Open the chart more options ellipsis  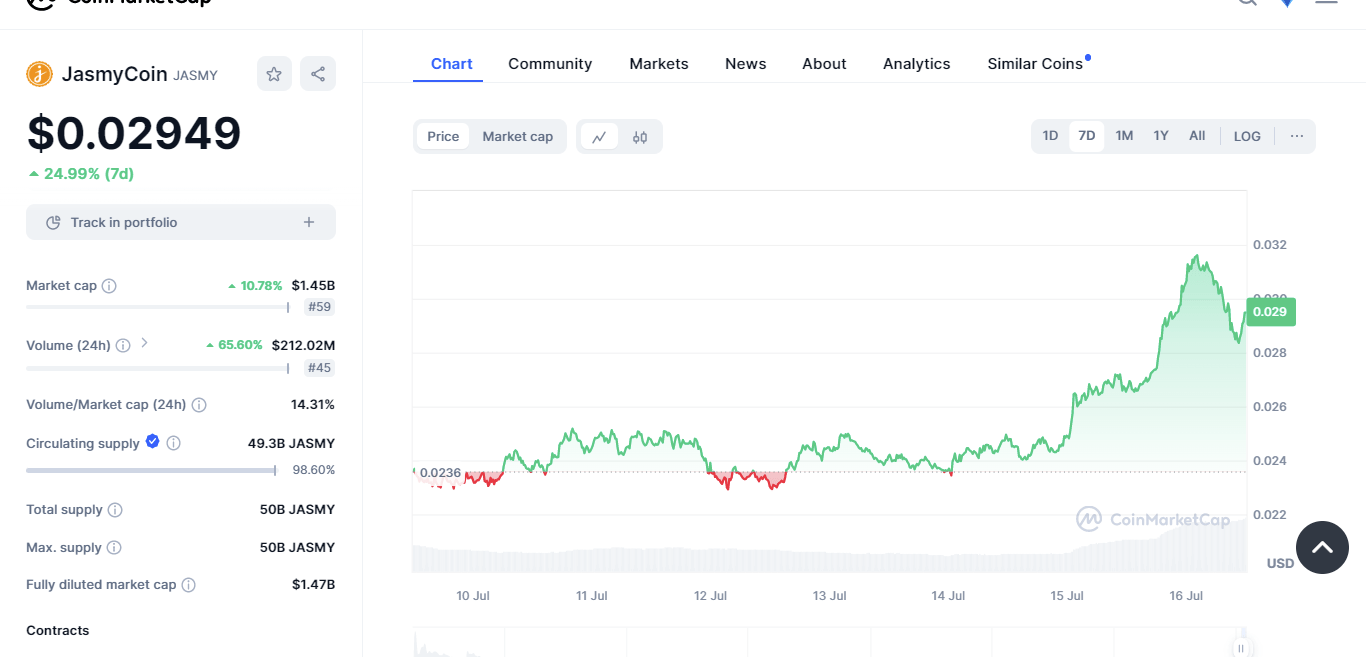(x=1297, y=136)
